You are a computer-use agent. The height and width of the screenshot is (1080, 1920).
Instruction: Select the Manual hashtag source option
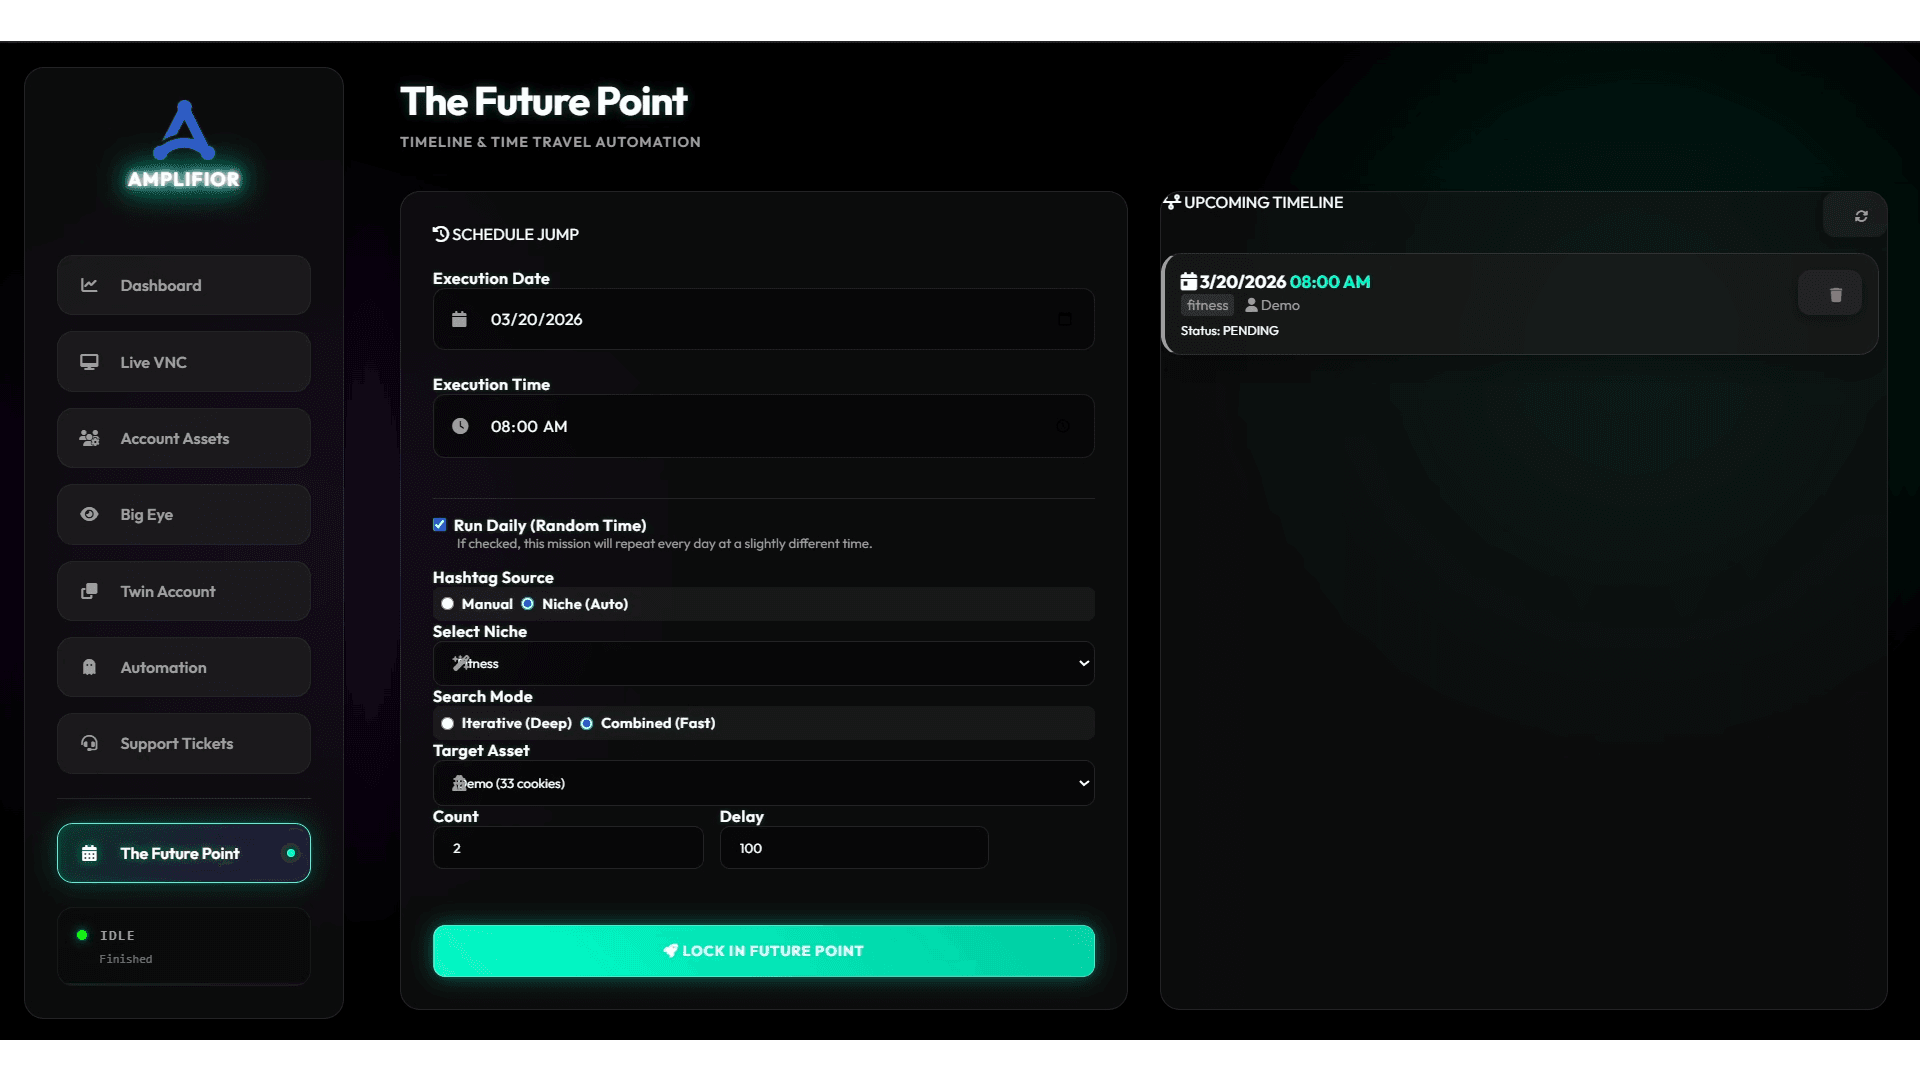point(448,604)
